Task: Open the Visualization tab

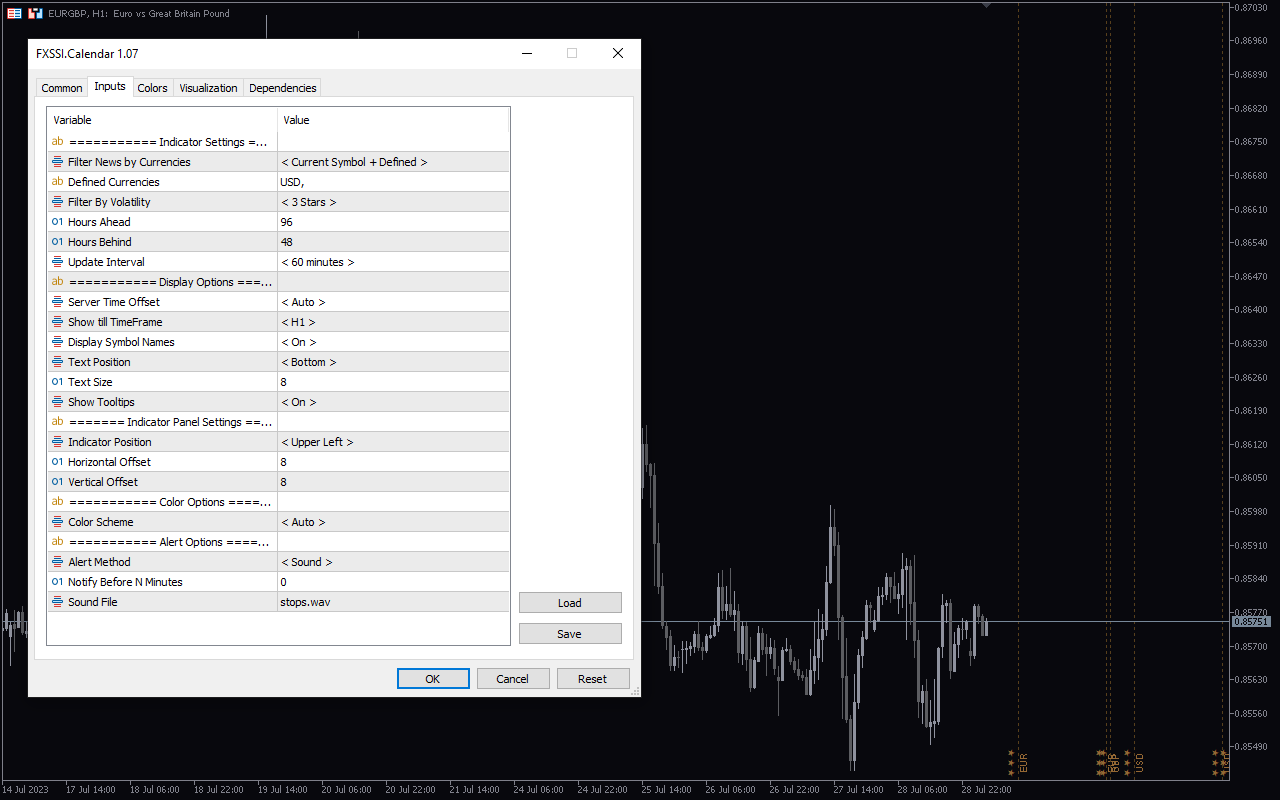Action: point(208,88)
